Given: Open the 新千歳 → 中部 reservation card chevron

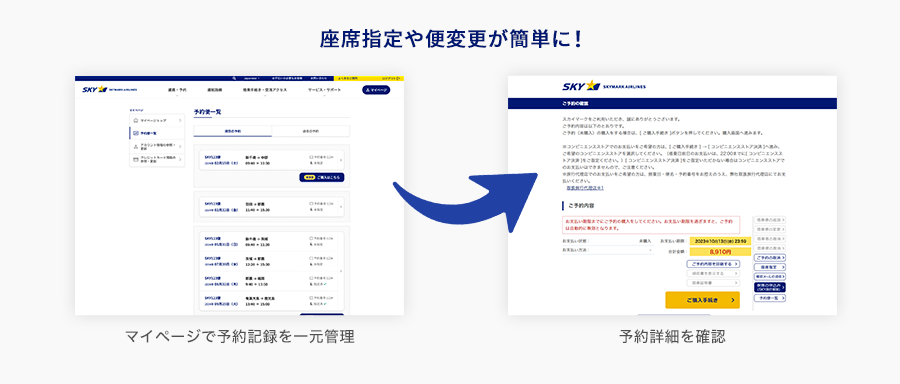Looking at the screenshot, I should 340,160.
